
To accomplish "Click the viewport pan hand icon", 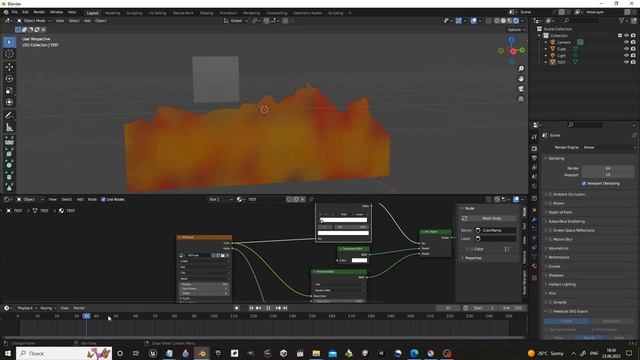I will (x=521, y=79).
